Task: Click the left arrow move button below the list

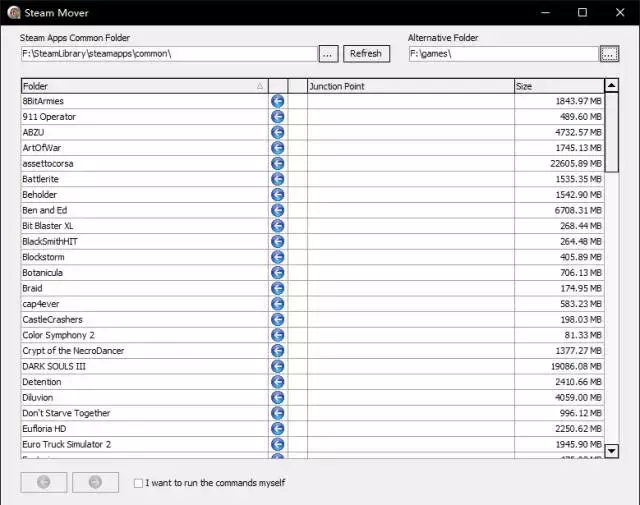Action: coord(44,482)
